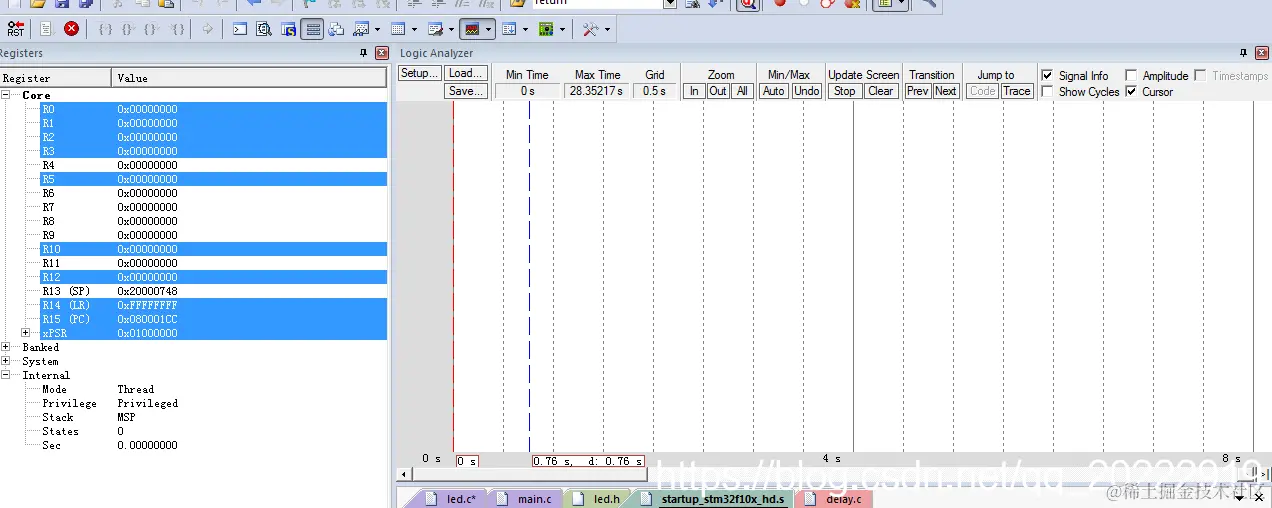Click the Toolbox wrench icon
Image resolution: width=1272 pixels, height=508 pixels.
(590, 29)
